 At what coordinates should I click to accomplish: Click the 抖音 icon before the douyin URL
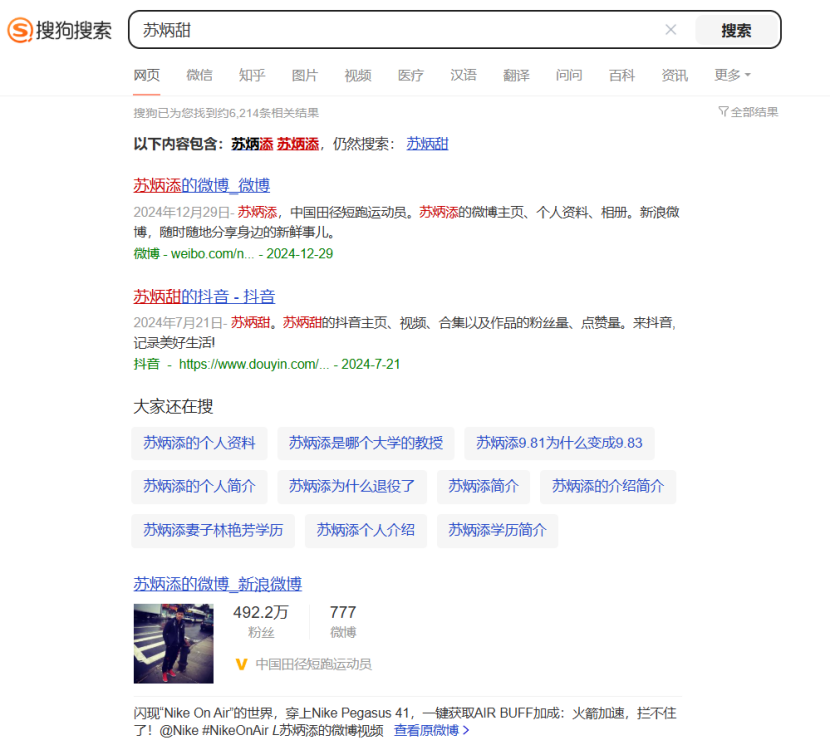point(146,364)
